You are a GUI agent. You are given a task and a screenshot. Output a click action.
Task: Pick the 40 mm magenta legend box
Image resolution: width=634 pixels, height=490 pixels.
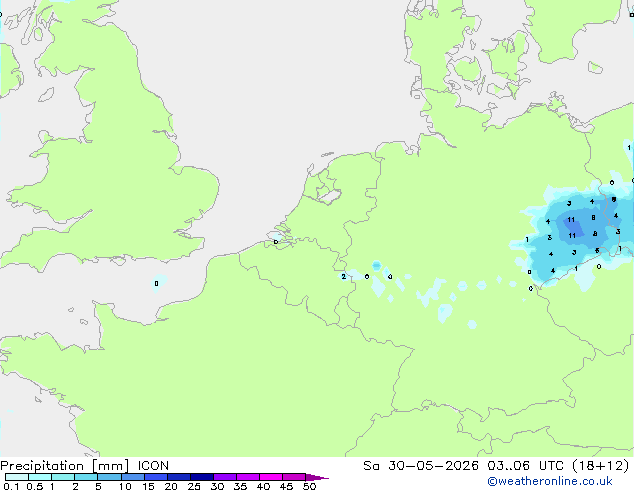pos(271,477)
